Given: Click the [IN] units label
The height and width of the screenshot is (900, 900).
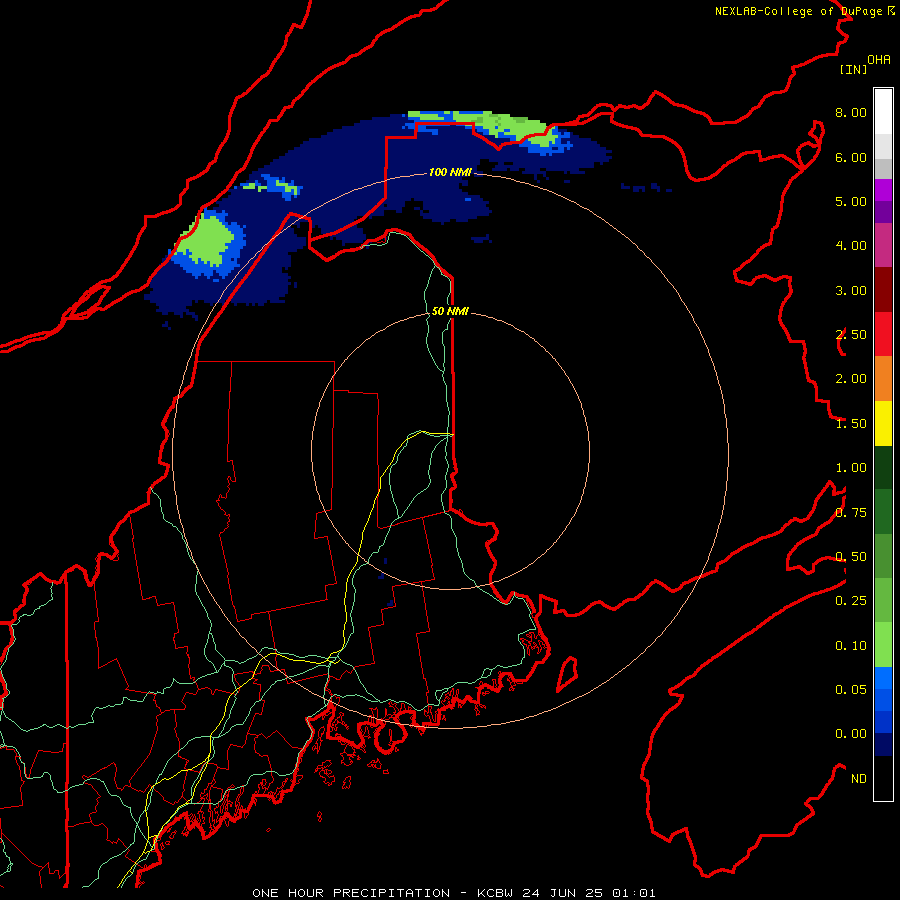Looking at the screenshot, I should pyautogui.click(x=853, y=69).
